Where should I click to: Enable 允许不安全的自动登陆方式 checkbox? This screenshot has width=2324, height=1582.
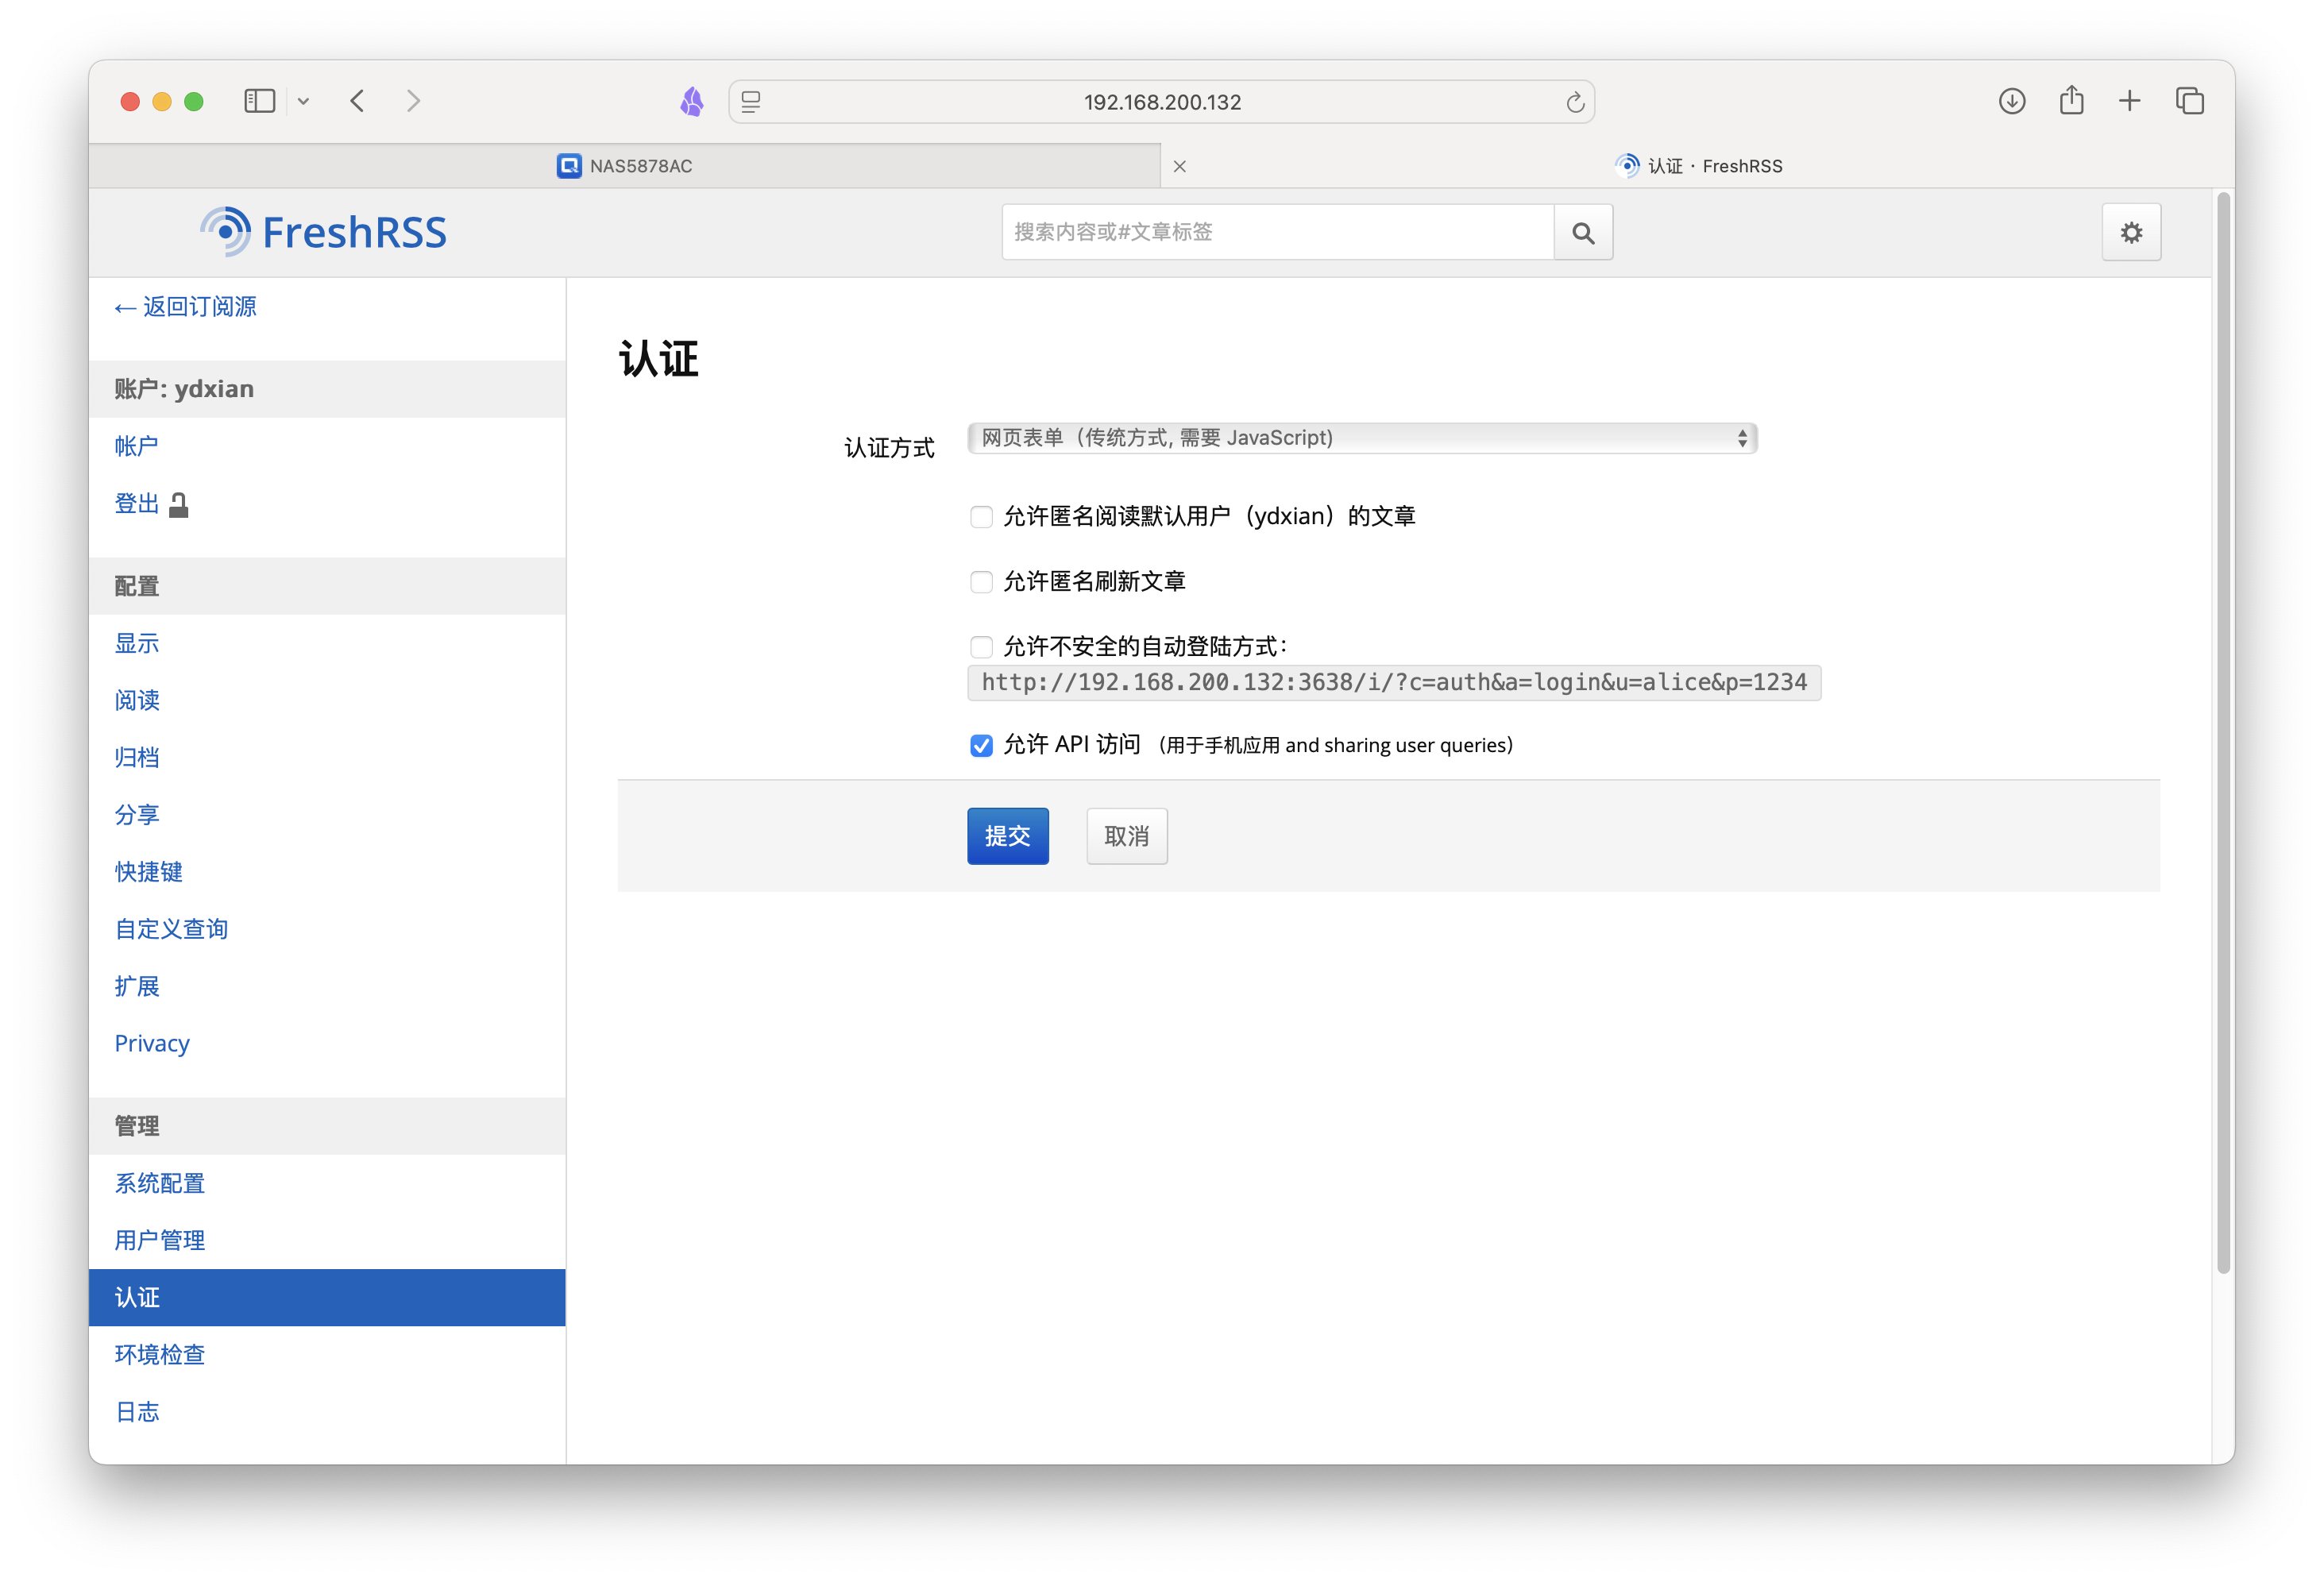(x=981, y=647)
